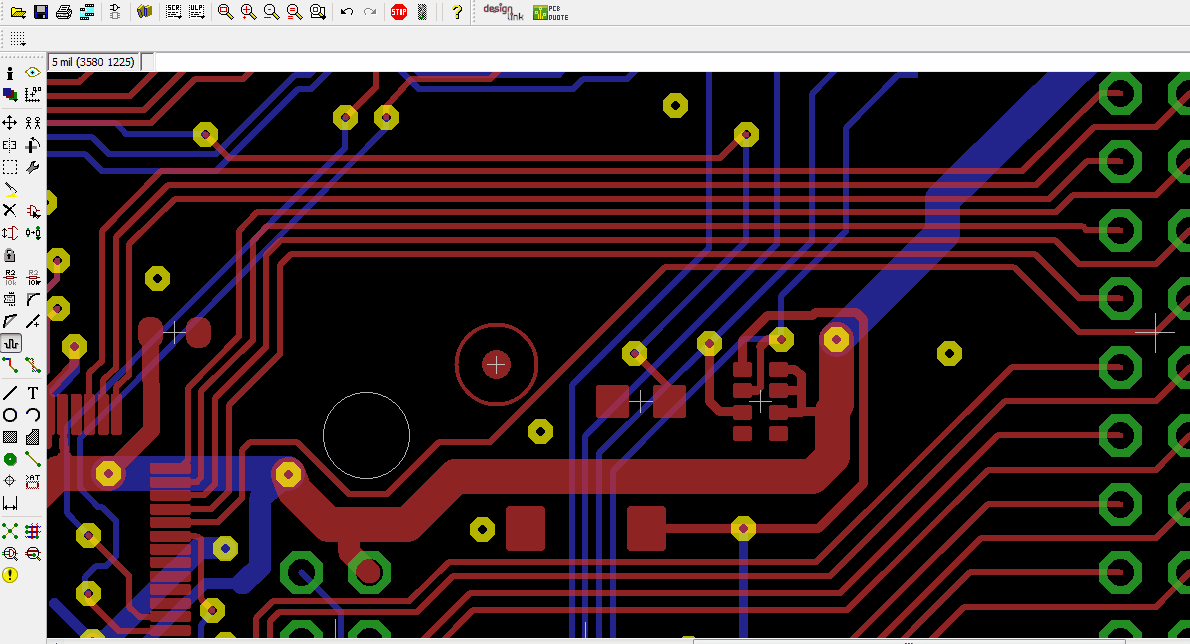The height and width of the screenshot is (644, 1190).
Task: Activate the Move tool cross-arrows icon
Action: click(x=10, y=122)
